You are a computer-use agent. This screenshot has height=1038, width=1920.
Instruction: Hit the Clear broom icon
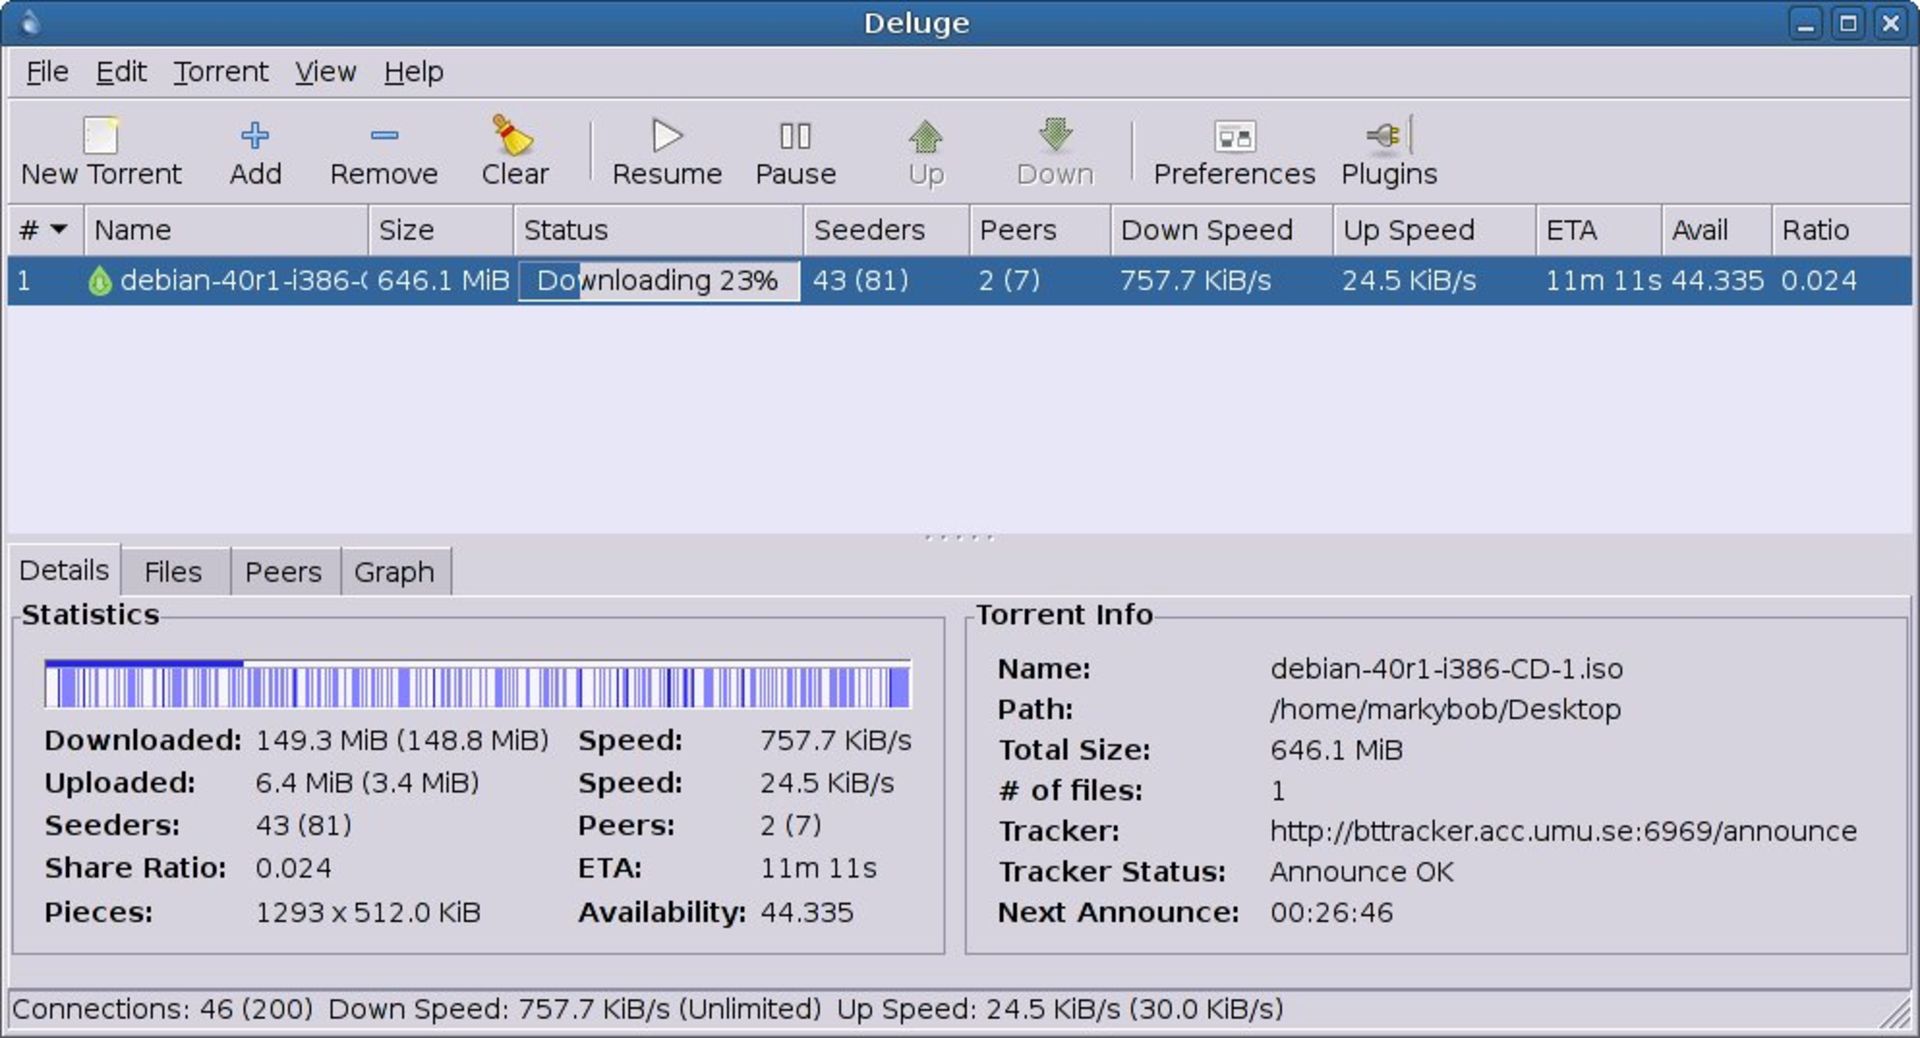[514, 136]
